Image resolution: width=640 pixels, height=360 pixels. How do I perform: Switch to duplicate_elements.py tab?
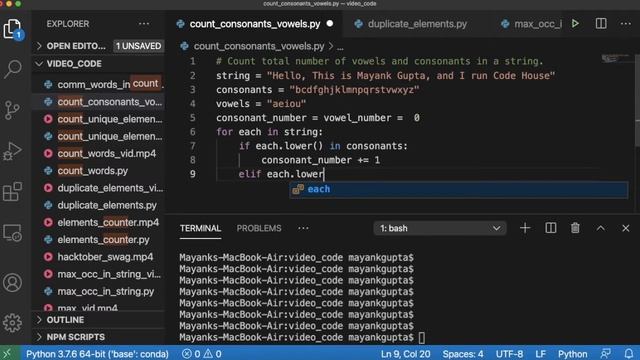(417, 24)
